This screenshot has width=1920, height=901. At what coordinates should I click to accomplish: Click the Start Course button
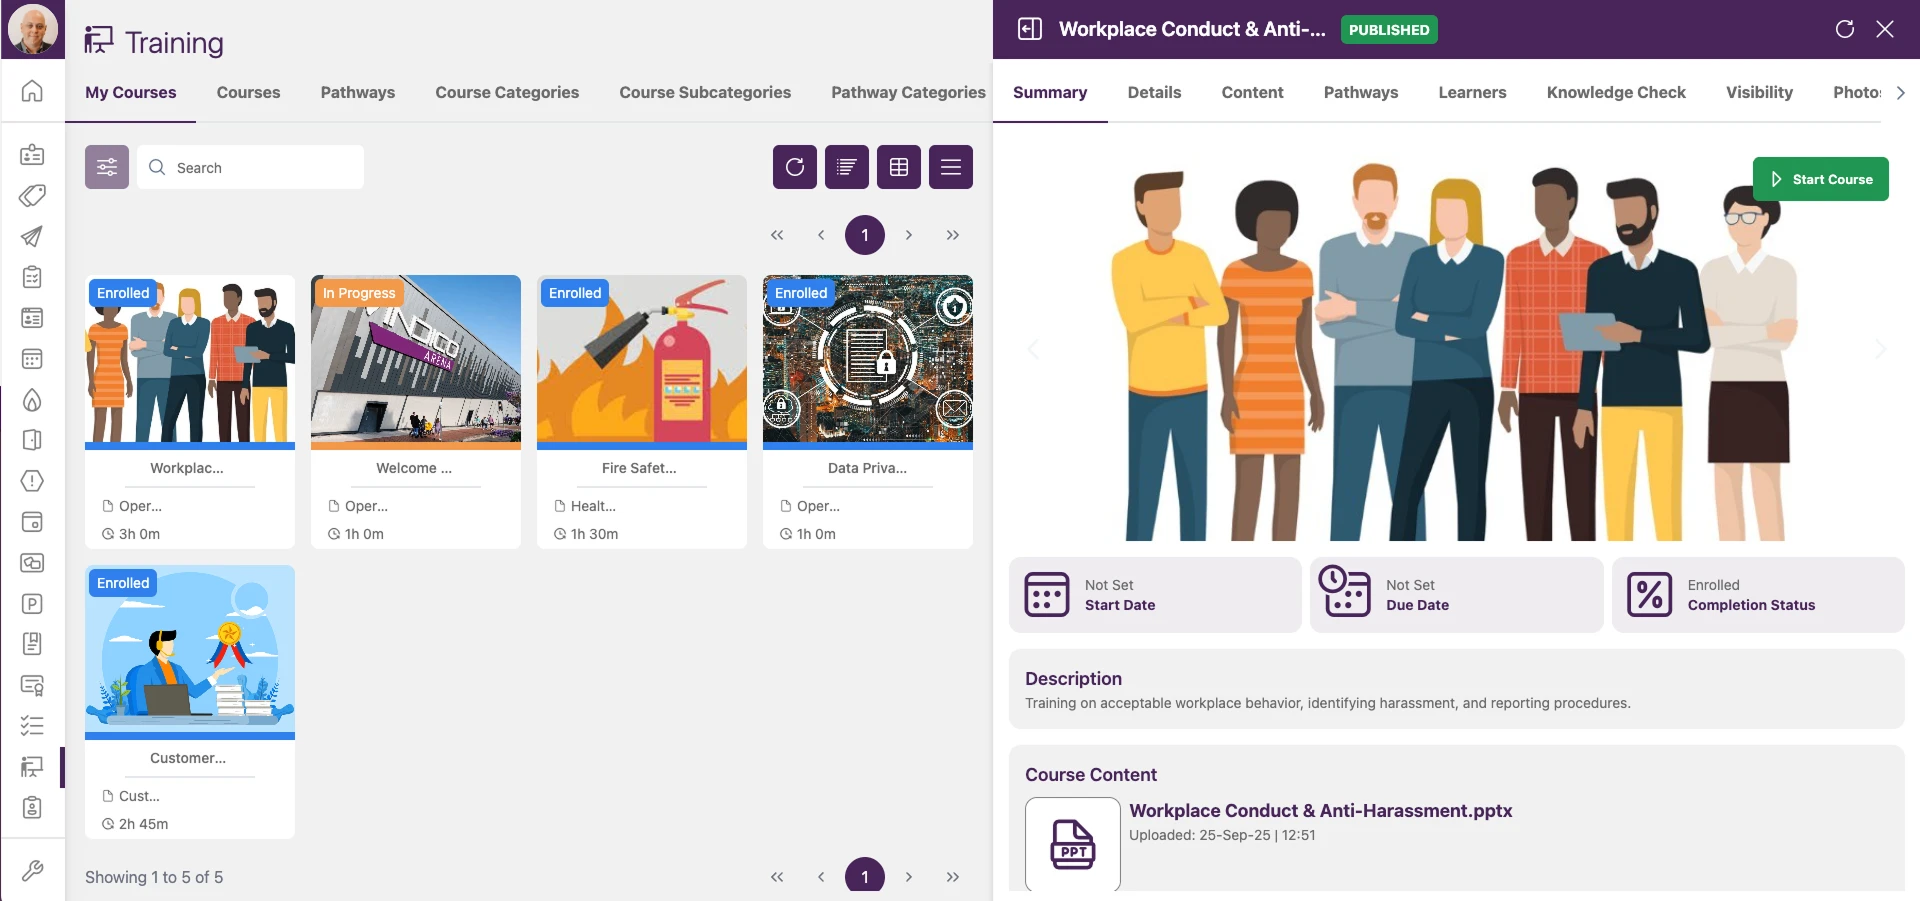1820,179
